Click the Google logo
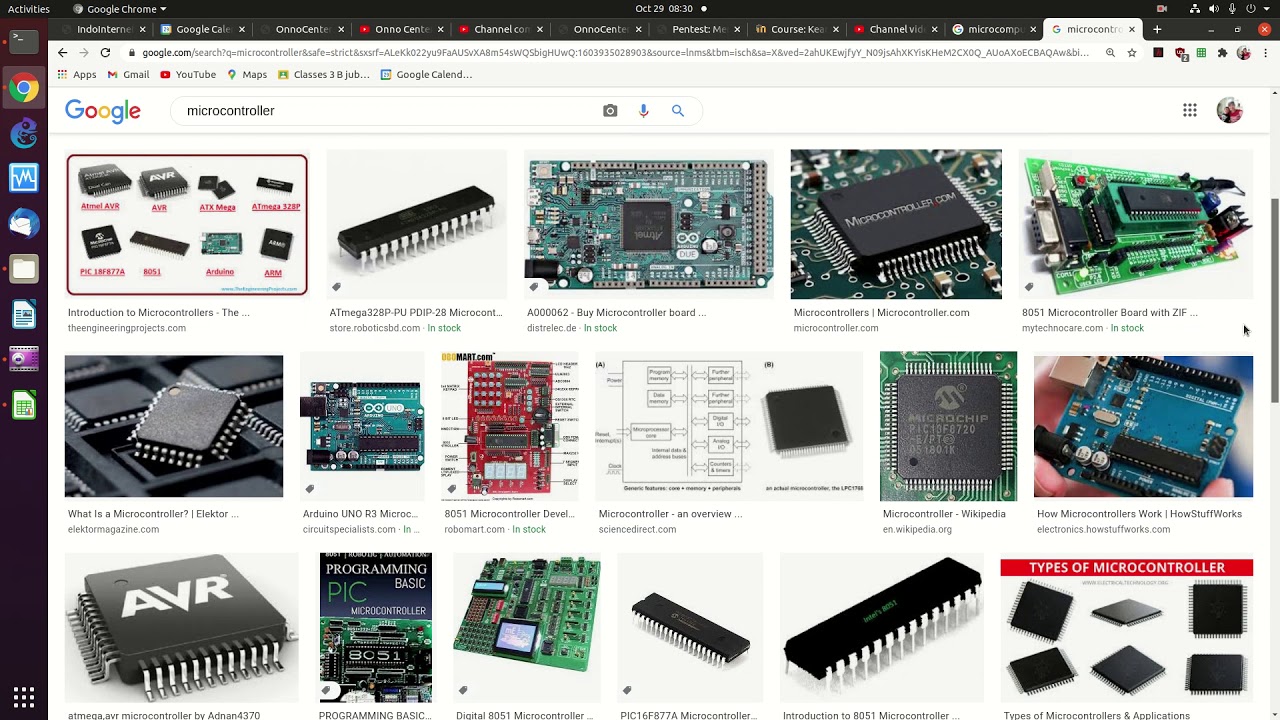 point(103,111)
